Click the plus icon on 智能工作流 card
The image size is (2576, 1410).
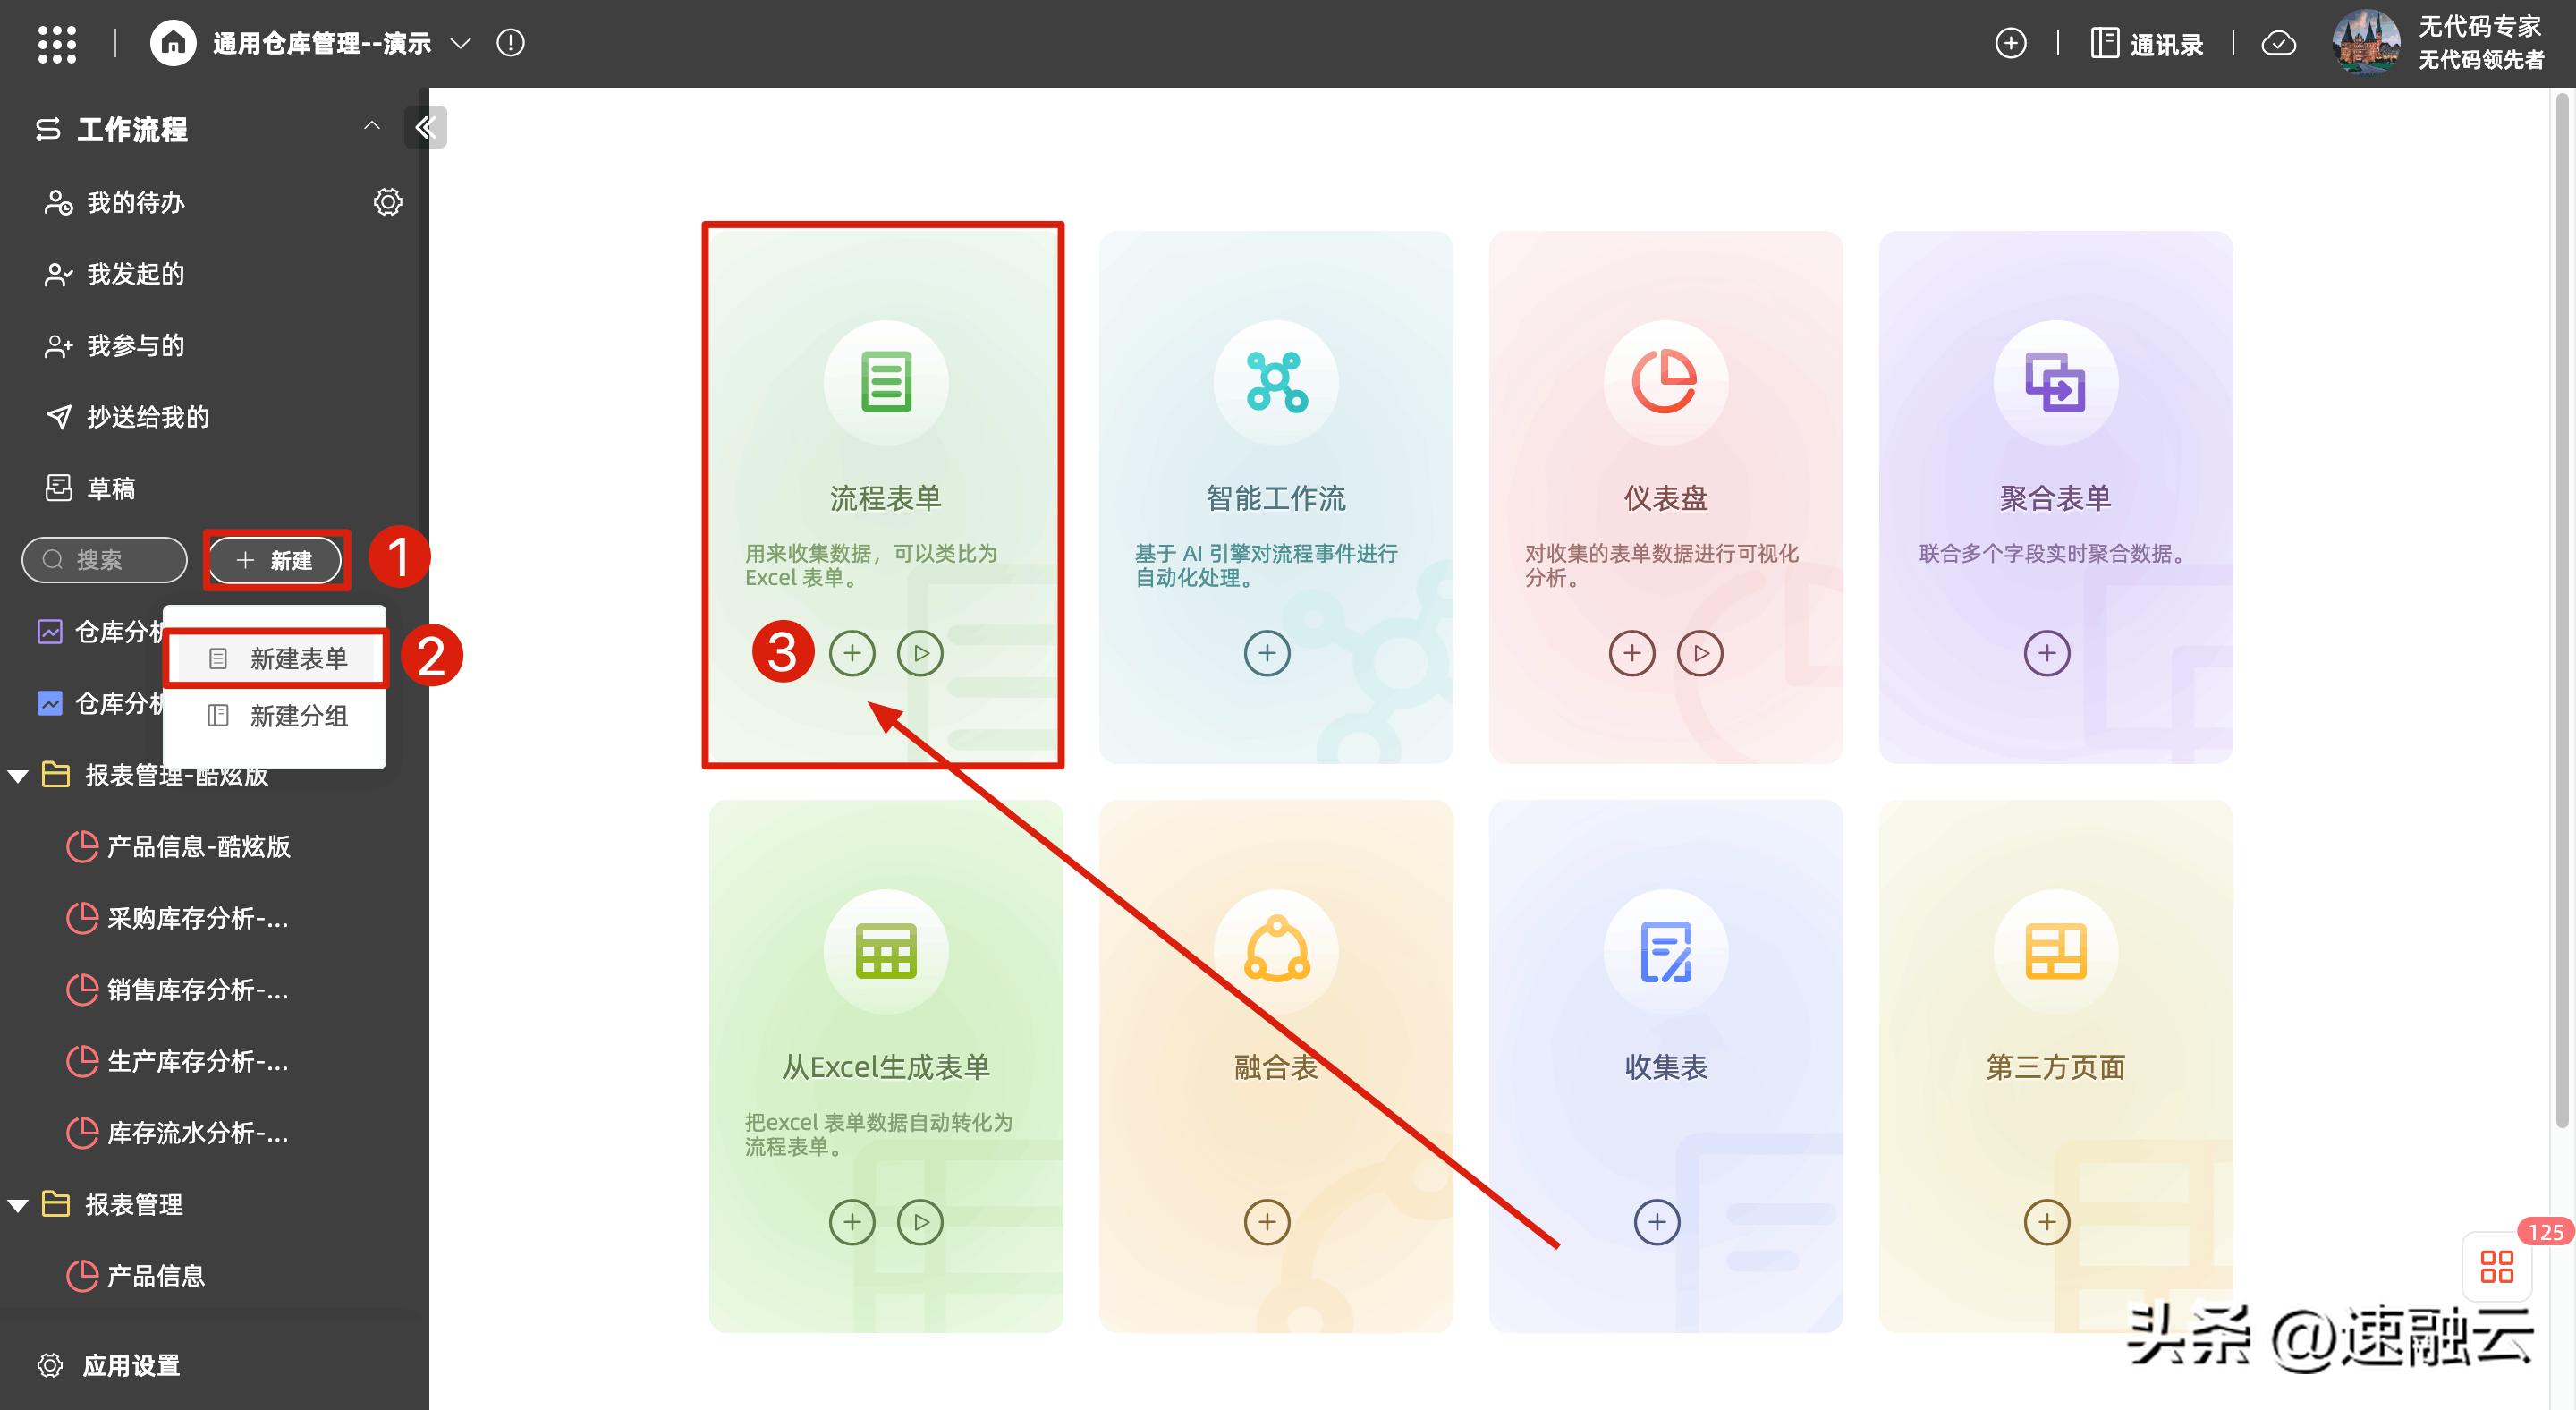tap(1266, 653)
